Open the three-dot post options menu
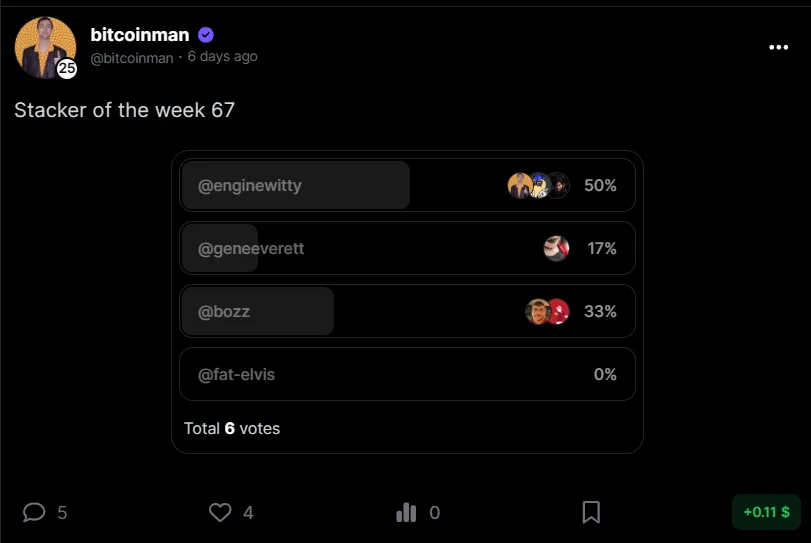Screen dimensions: 811x543 778,47
